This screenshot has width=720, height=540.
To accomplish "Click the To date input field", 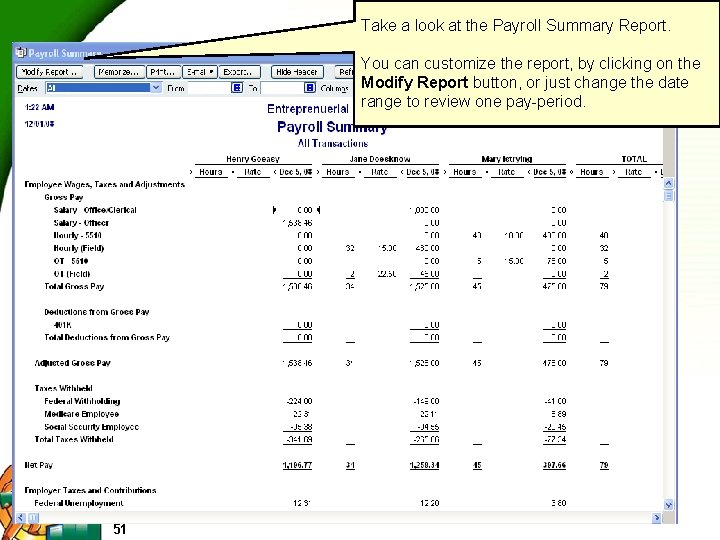I will click(282, 88).
